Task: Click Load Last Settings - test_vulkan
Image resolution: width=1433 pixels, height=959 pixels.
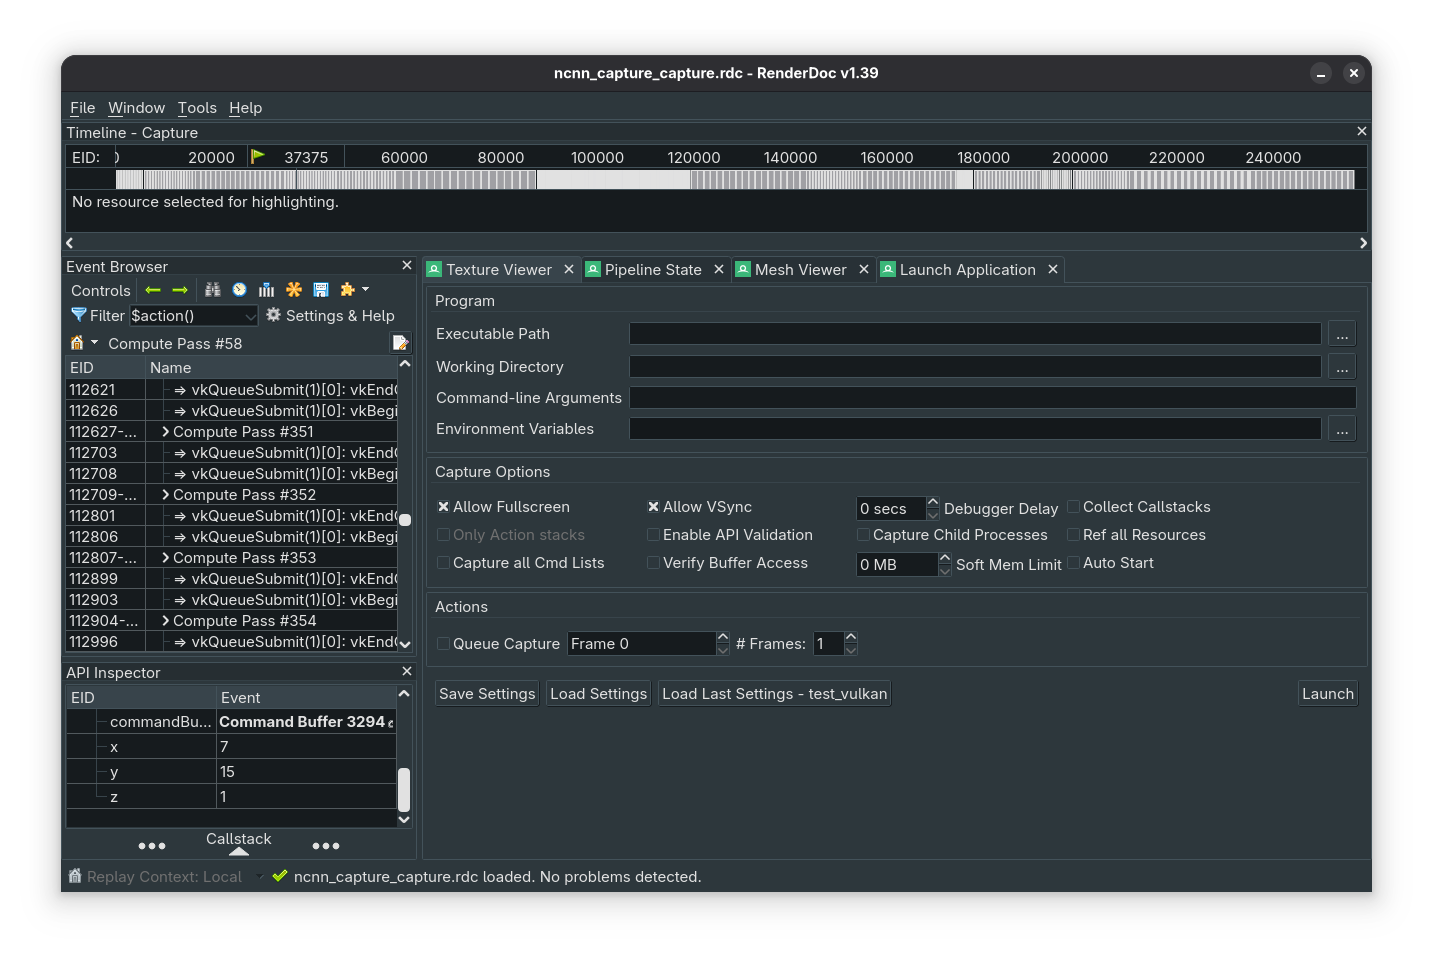Action: [x=775, y=694]
